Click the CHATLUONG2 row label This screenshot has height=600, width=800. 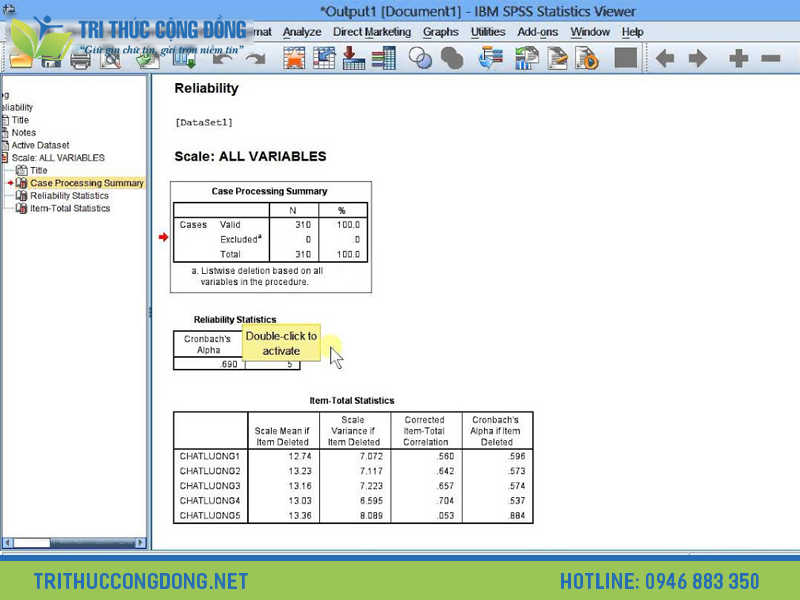point(210,471)
